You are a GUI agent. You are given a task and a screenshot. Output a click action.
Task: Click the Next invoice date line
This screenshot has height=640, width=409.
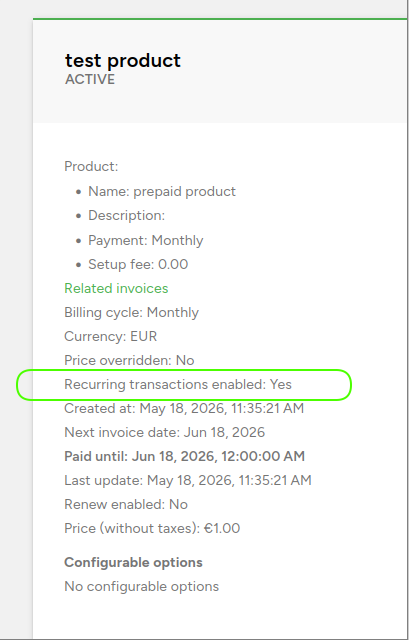coord(164,432)
